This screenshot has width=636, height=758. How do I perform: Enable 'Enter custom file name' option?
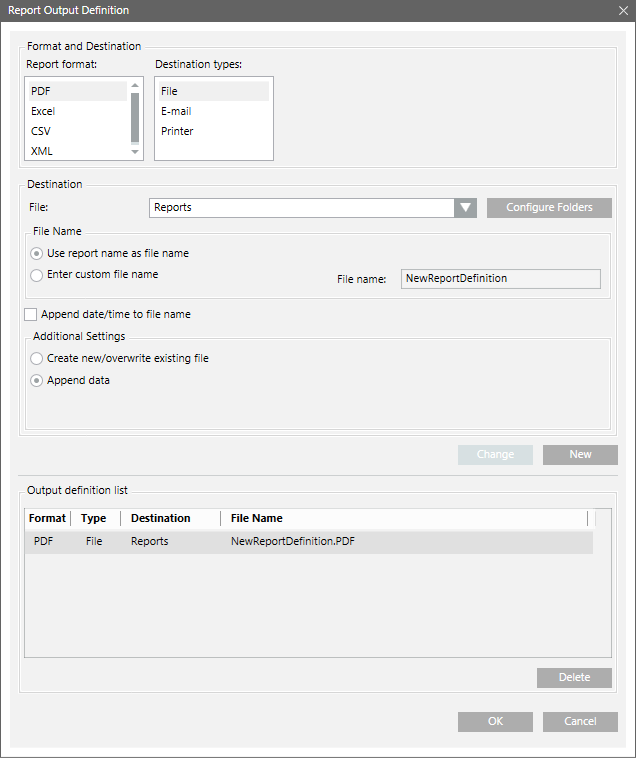click(x=37, y=275)
